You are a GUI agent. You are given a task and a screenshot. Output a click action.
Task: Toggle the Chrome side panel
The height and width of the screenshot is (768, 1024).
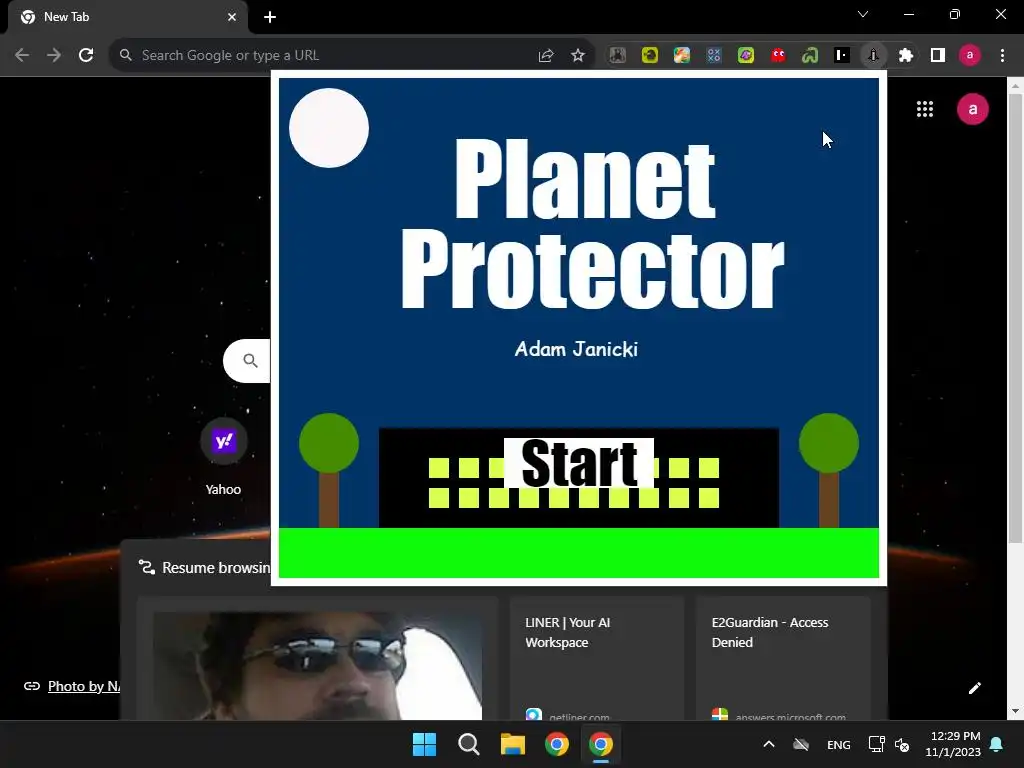click(x=938, y=56)
